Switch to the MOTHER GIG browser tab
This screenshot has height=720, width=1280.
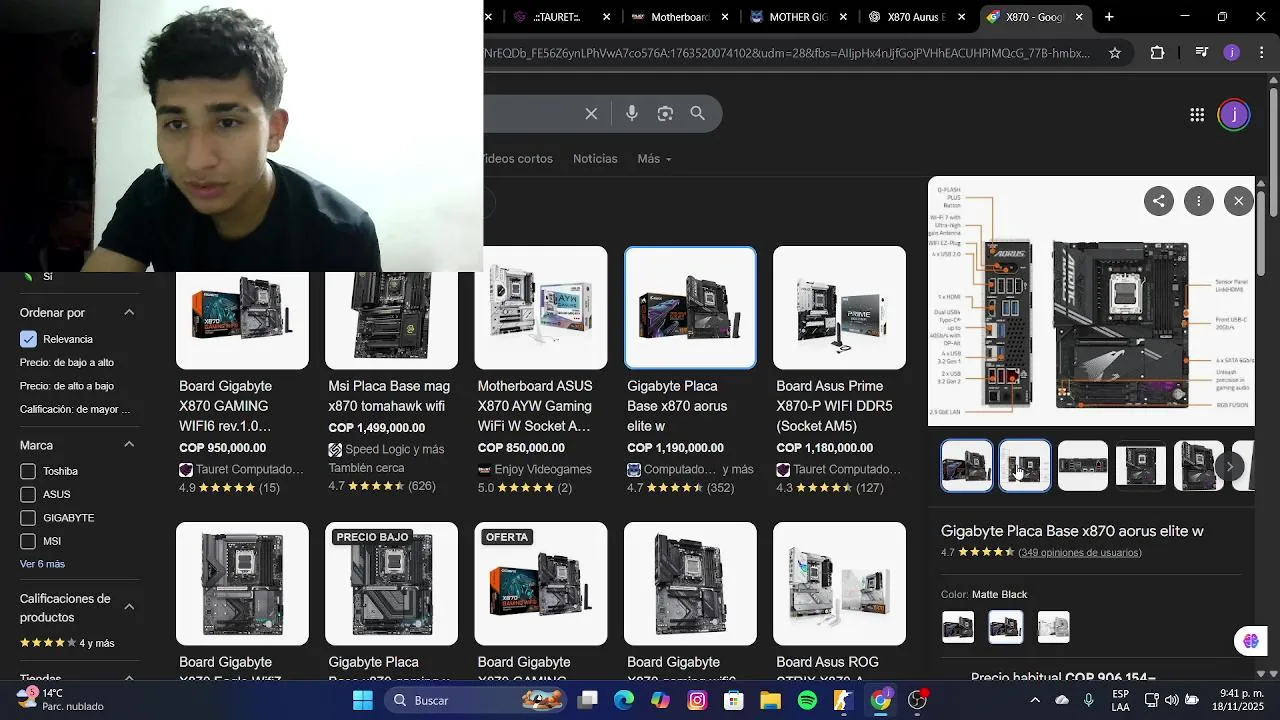coord(798,17)
